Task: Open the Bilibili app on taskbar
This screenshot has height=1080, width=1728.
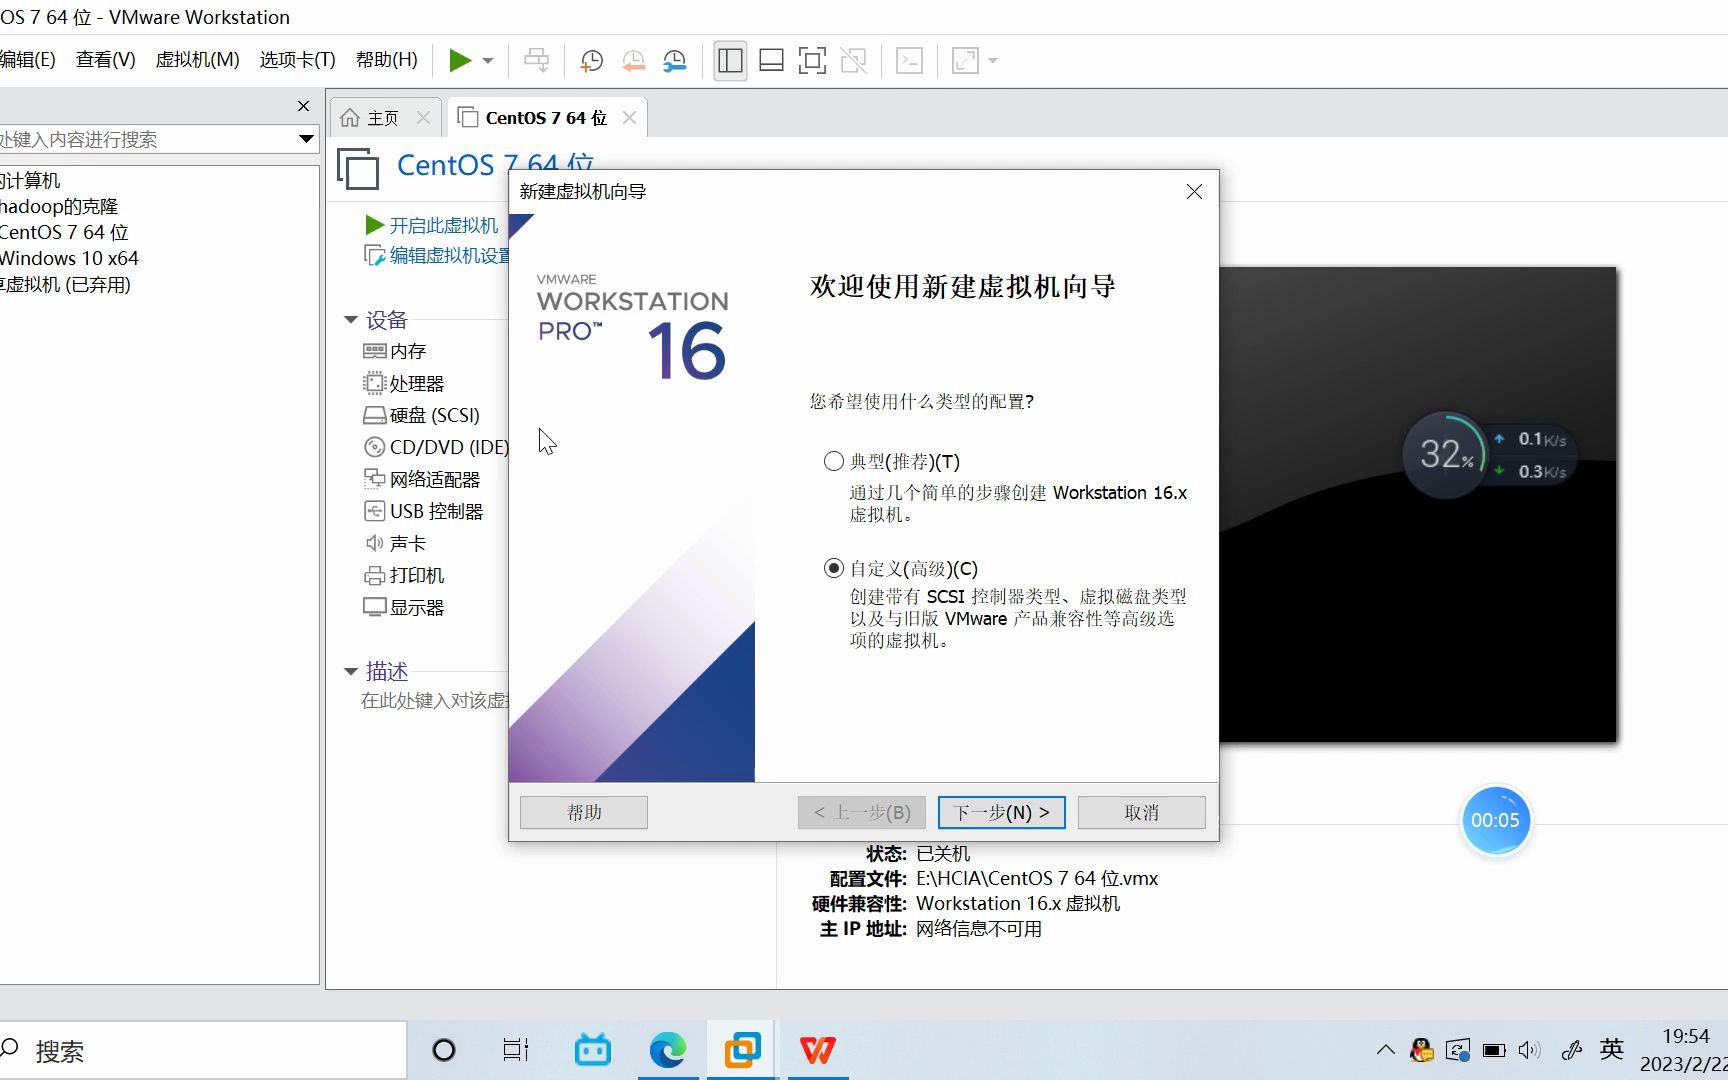Action: (x=593, y=1051)
